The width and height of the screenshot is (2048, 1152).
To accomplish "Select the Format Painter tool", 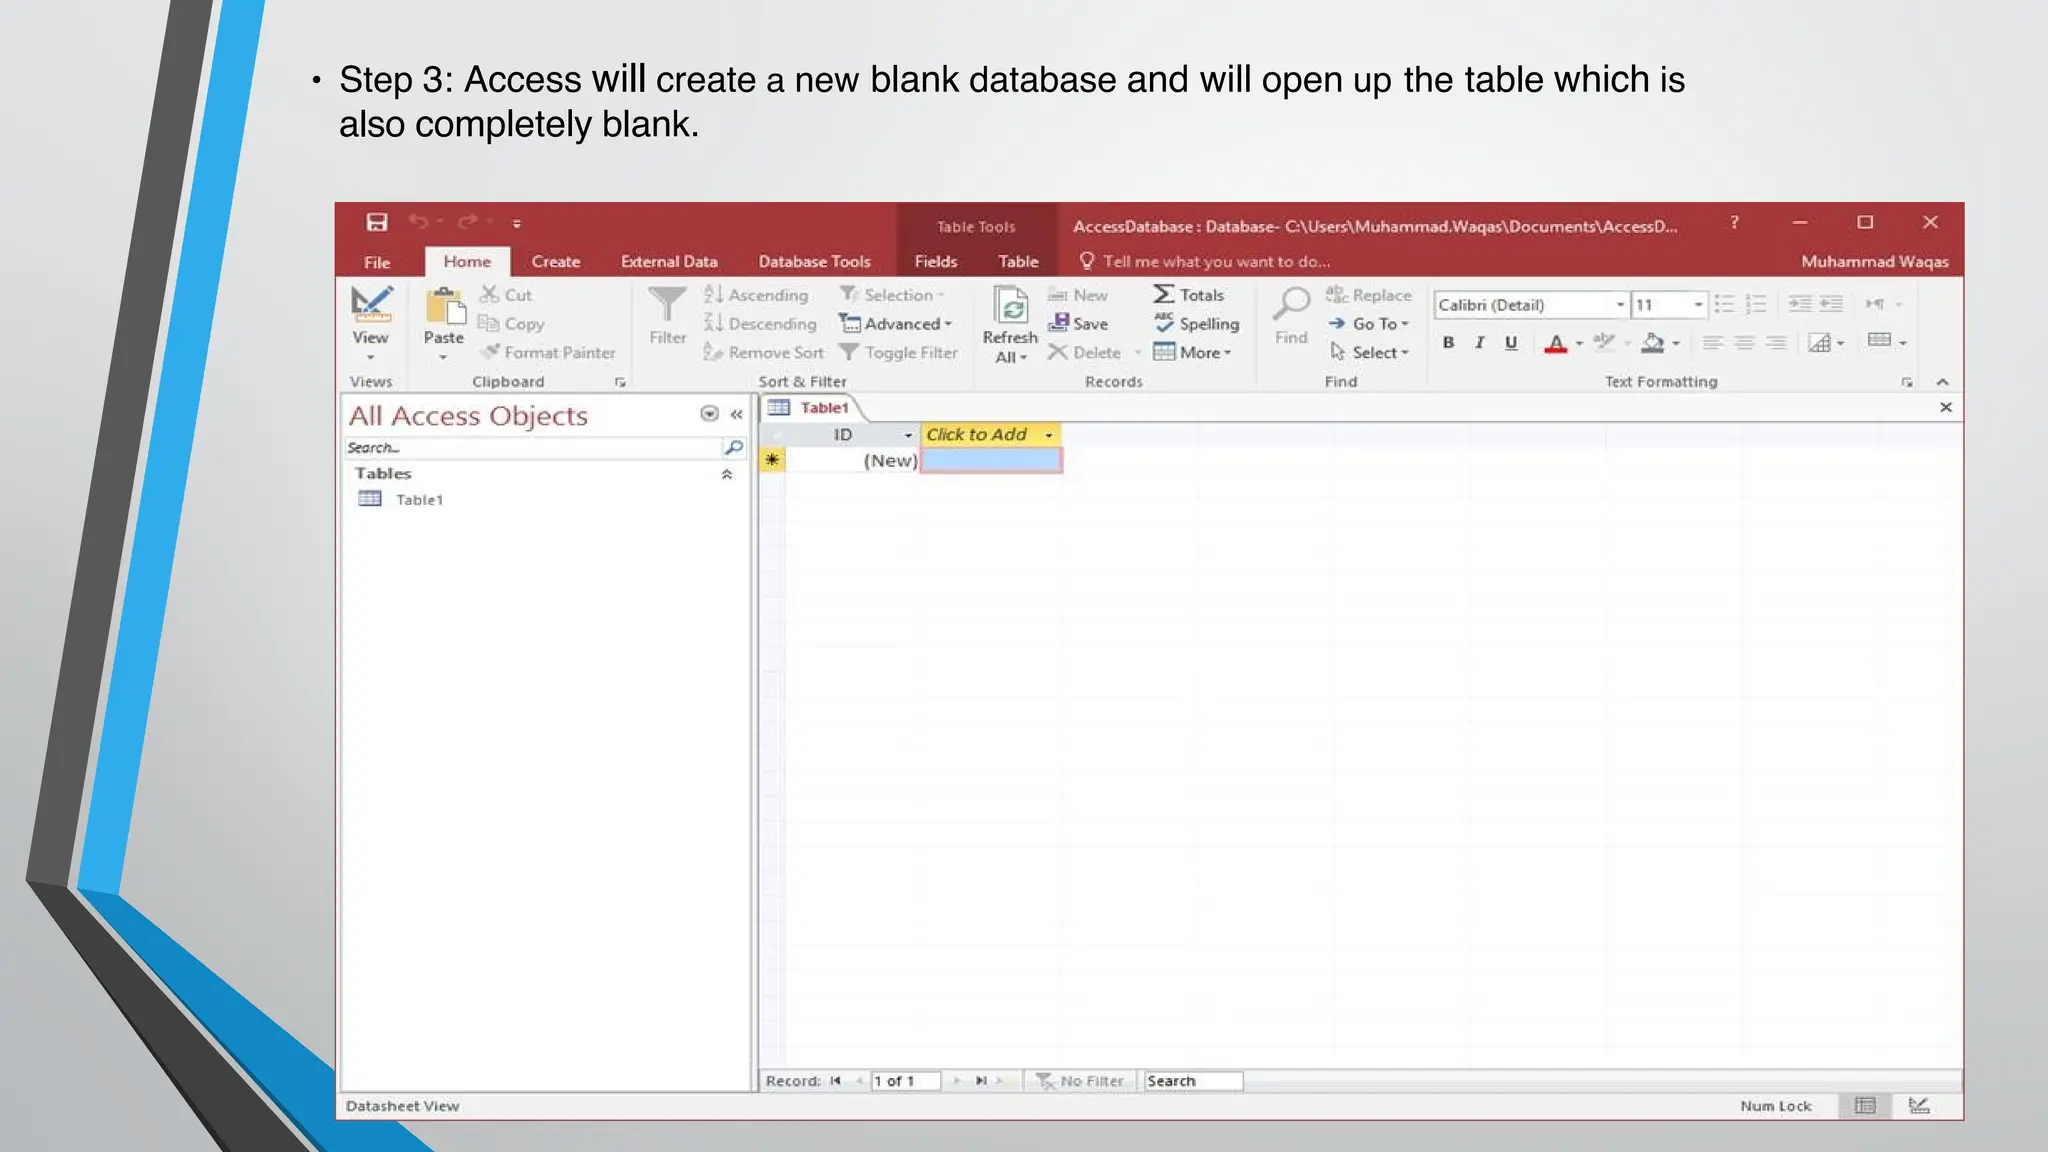I will click(x=547, y=352).
